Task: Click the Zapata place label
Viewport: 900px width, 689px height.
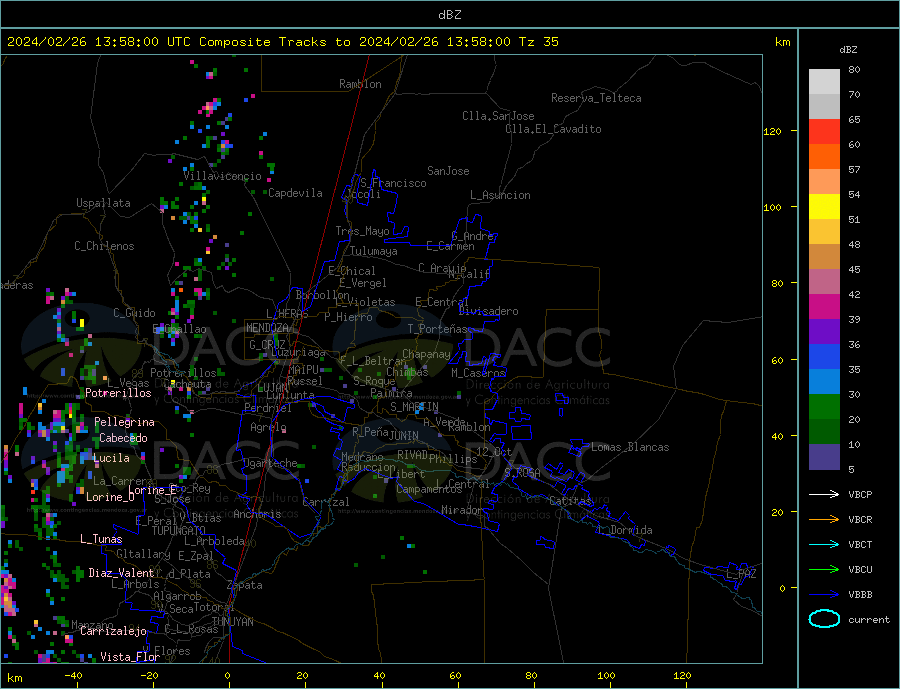Action: [245, 586]
